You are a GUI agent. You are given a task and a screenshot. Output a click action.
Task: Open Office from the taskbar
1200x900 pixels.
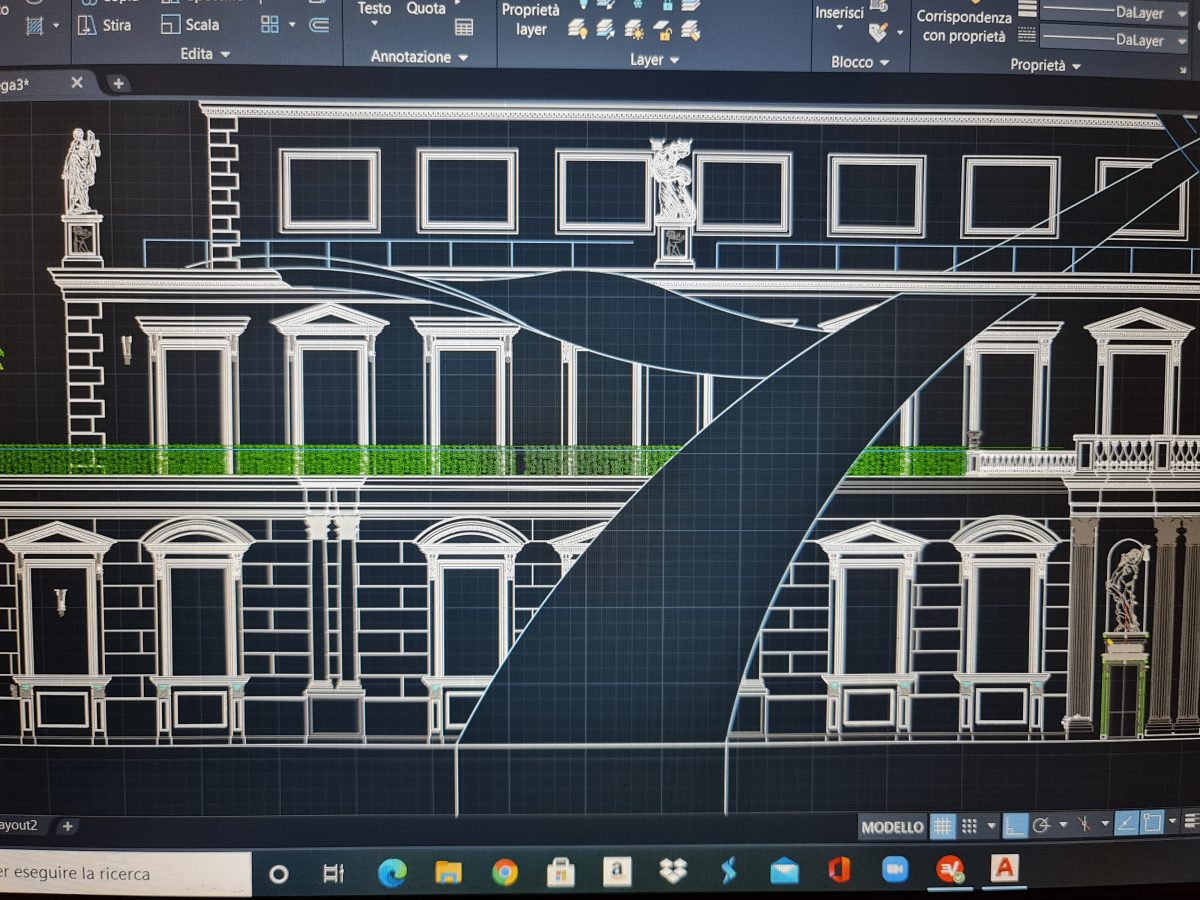840,870
